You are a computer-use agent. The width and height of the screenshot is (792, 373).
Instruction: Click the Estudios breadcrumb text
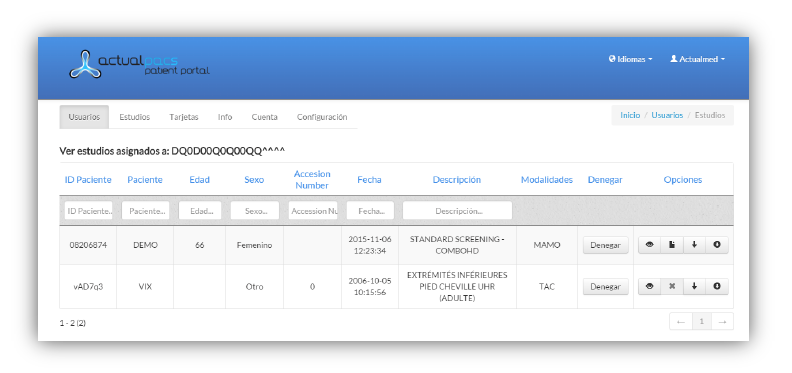pyautogui.click(x=710, y=115)
